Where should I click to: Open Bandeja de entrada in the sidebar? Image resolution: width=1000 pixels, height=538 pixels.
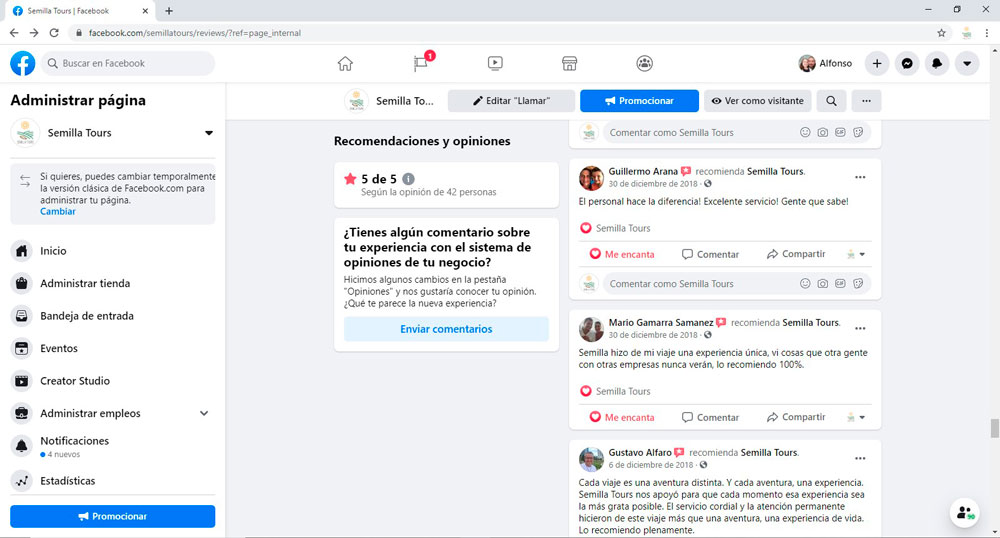point(113,316)
